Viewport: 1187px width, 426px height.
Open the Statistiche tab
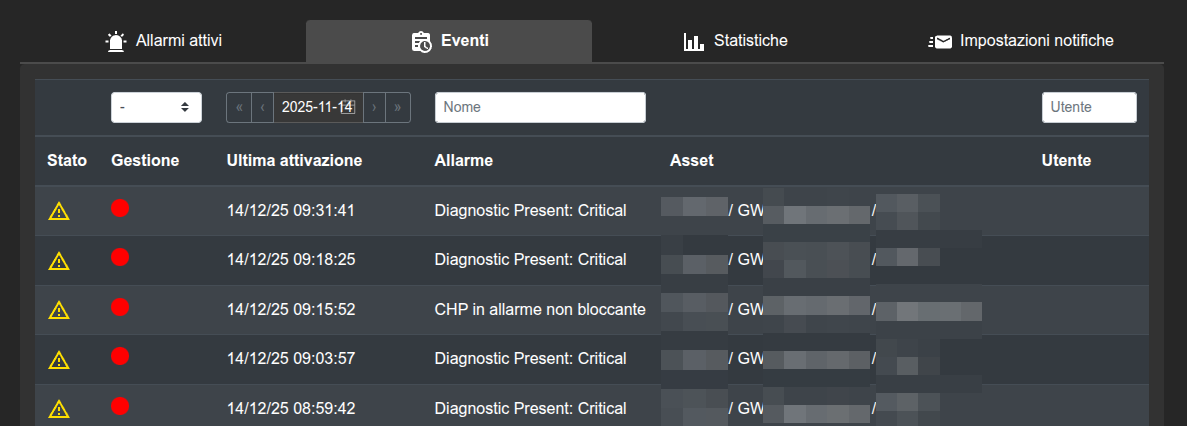click(736, 41)
